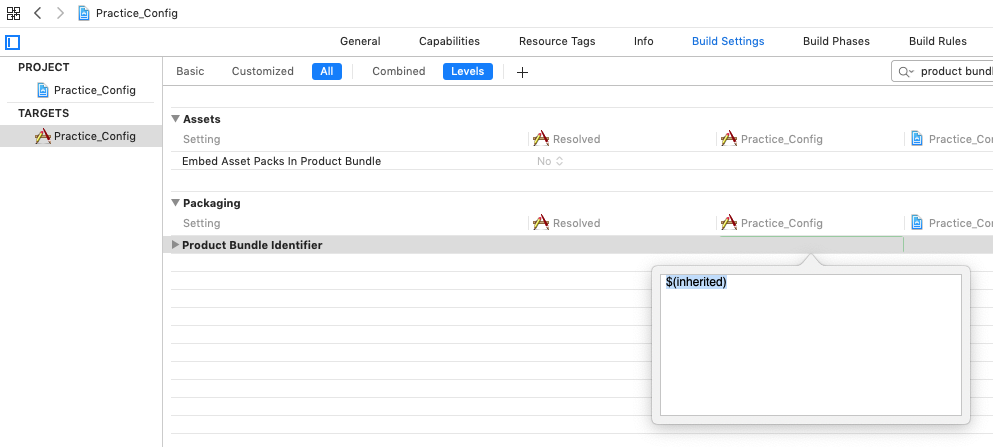Screen dimensions: 993x447
Task: Expand the Product Bundle Identifier row
Action: point(175,245)
